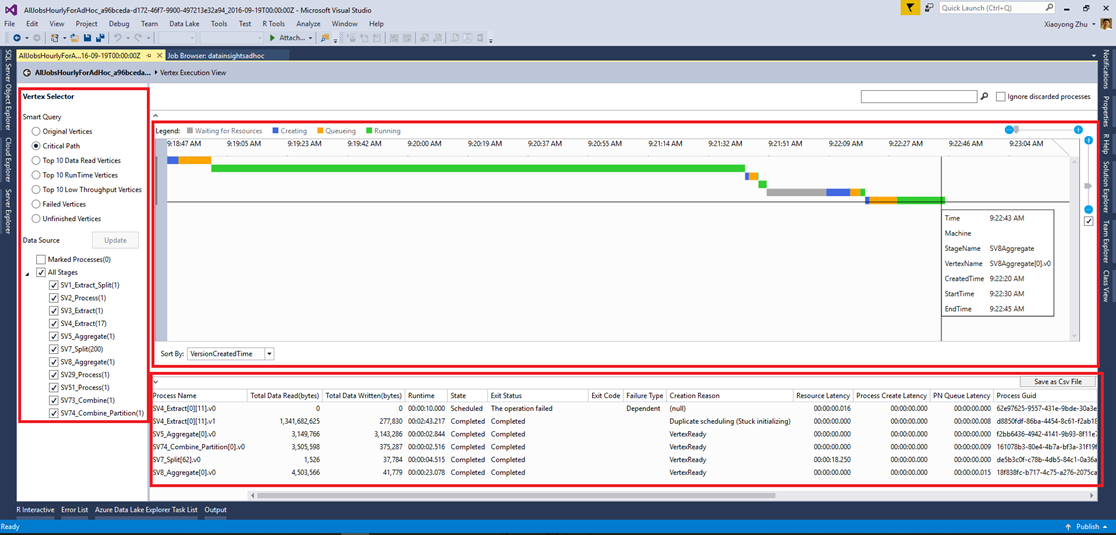The height and width of the screenshot is (535, 1116).
Task: Collapse the All Stages tree node arrow
Action: [27, 273]
